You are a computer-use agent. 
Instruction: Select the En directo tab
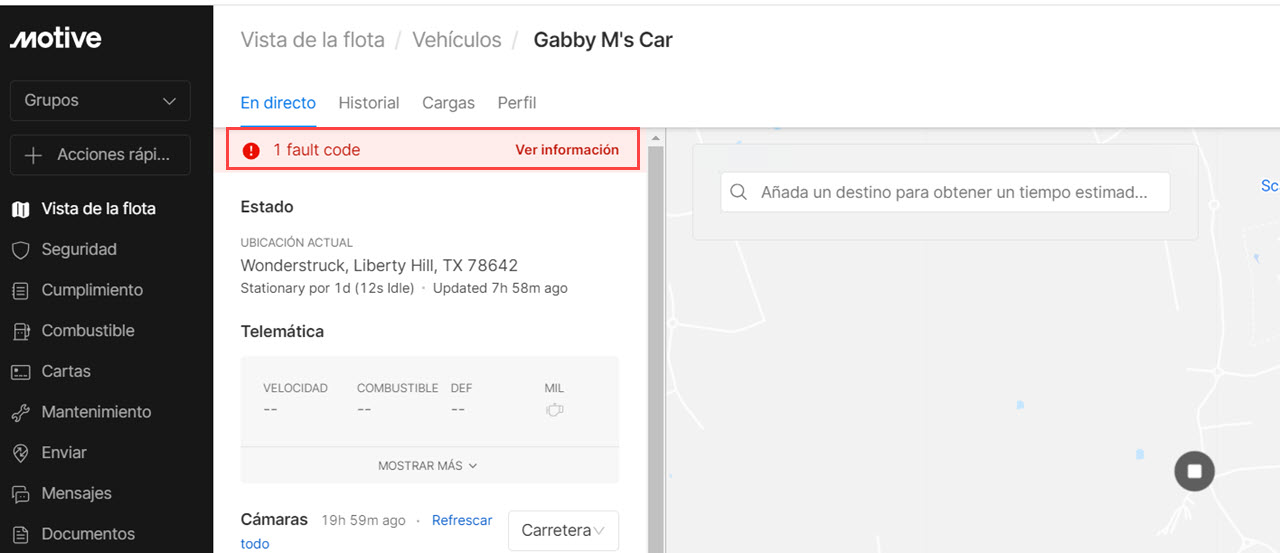tap(278, 103)
